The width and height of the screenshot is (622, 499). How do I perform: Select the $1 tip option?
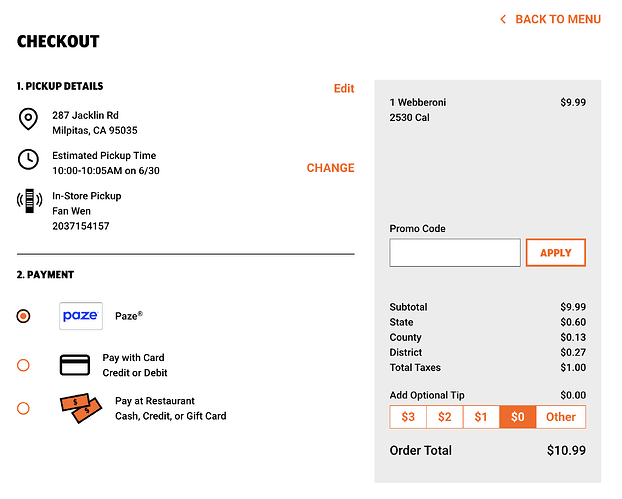pos(481,417)
